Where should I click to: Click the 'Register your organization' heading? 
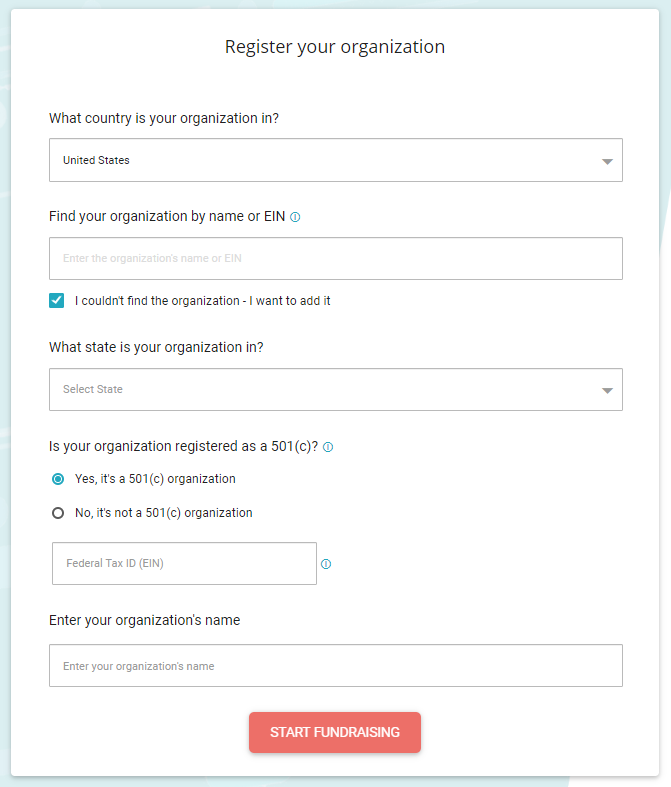point(335,47)
